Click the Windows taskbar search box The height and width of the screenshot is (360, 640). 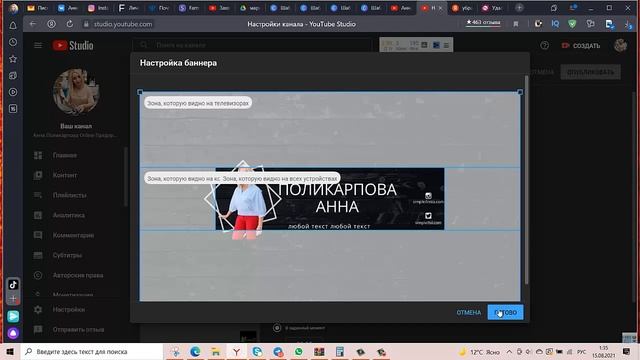pos(92,351)
